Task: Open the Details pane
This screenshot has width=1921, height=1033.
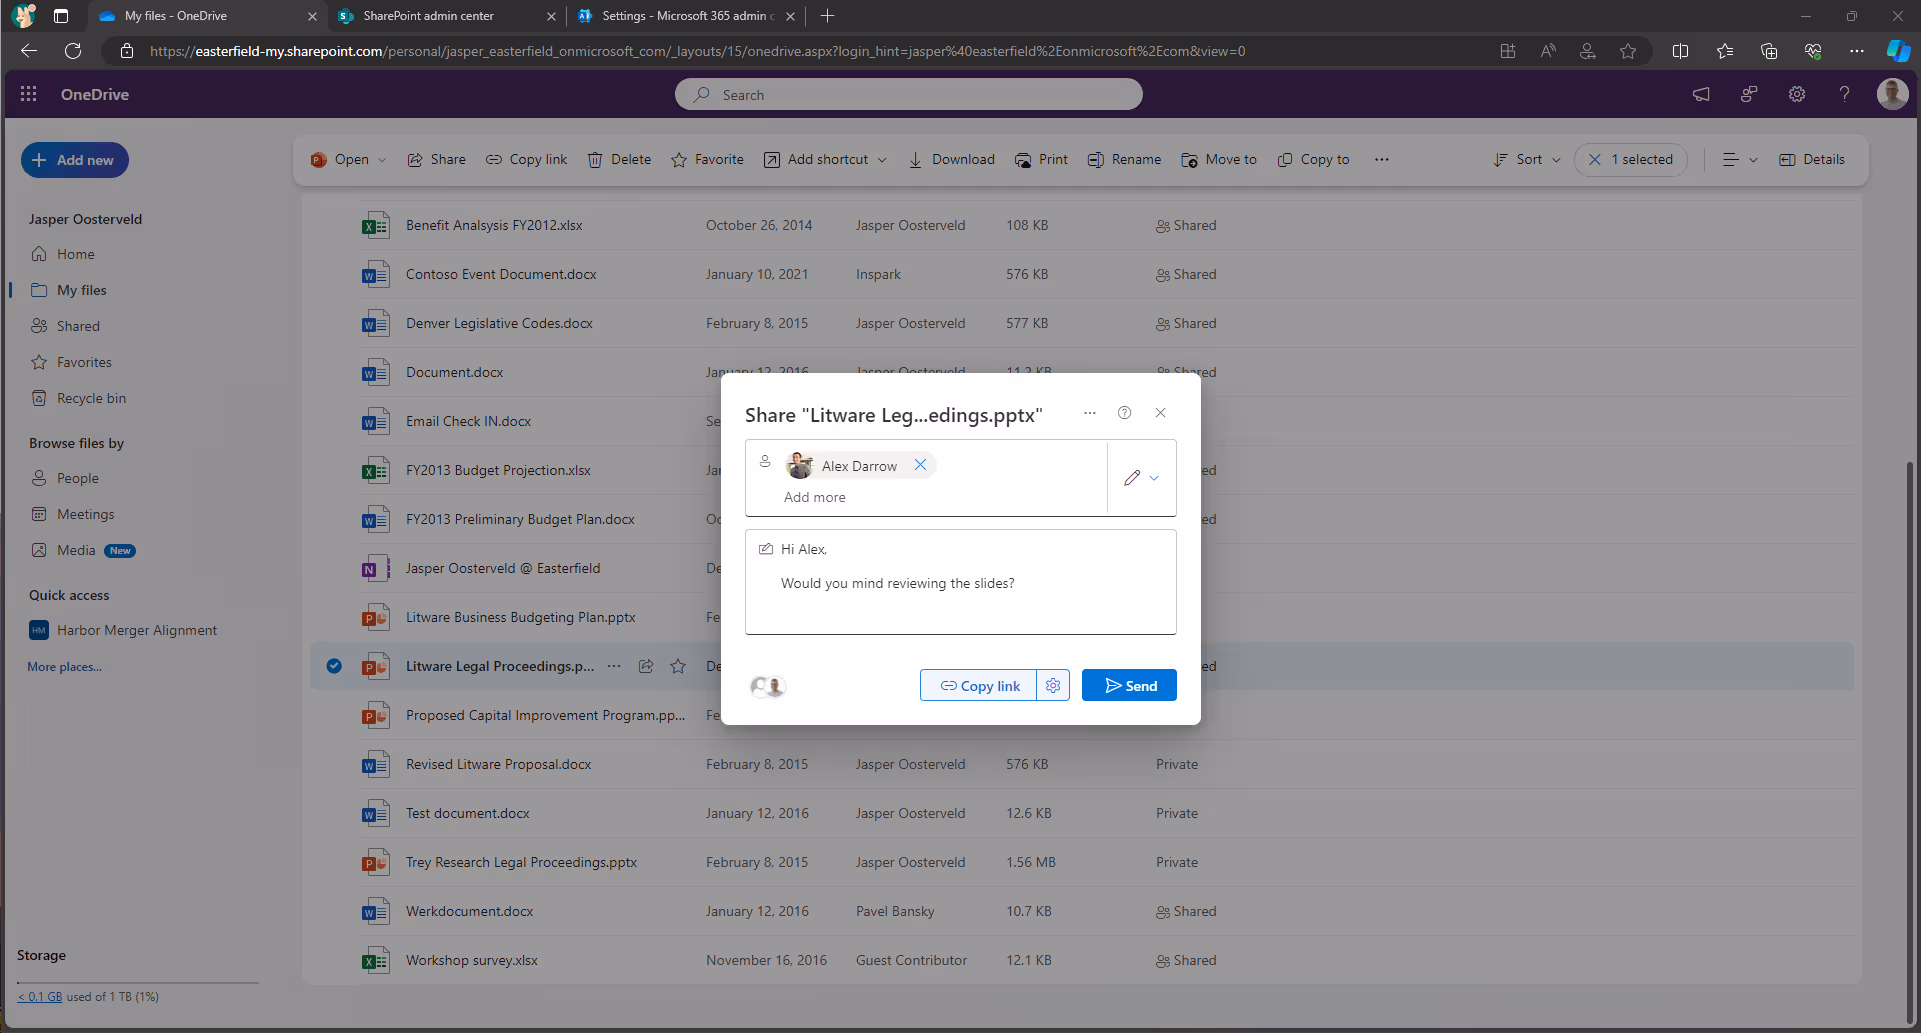Action: 1812,160
